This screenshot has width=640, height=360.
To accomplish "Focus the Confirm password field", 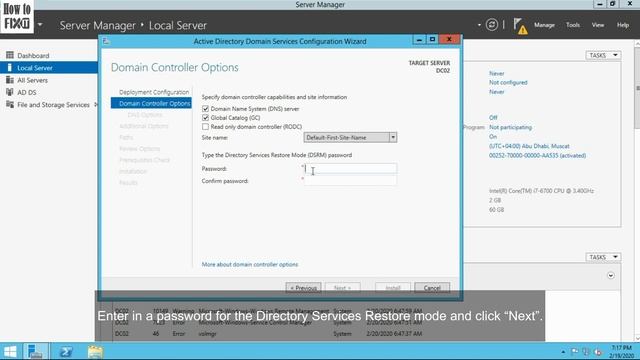I will [350, 181].
